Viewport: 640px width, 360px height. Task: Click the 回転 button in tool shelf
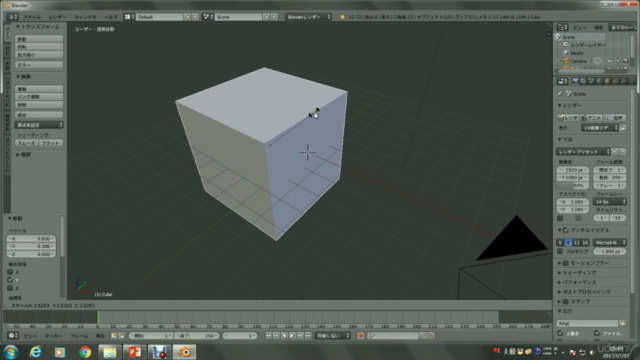(39, 47)
